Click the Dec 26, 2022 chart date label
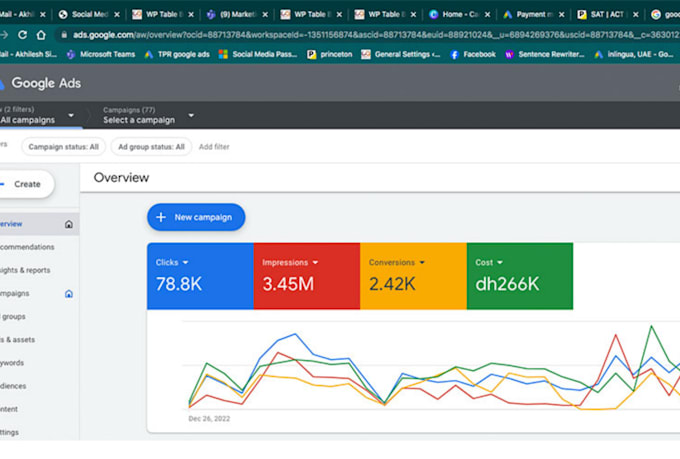680x459 pixels. click(x=209, y=419)
